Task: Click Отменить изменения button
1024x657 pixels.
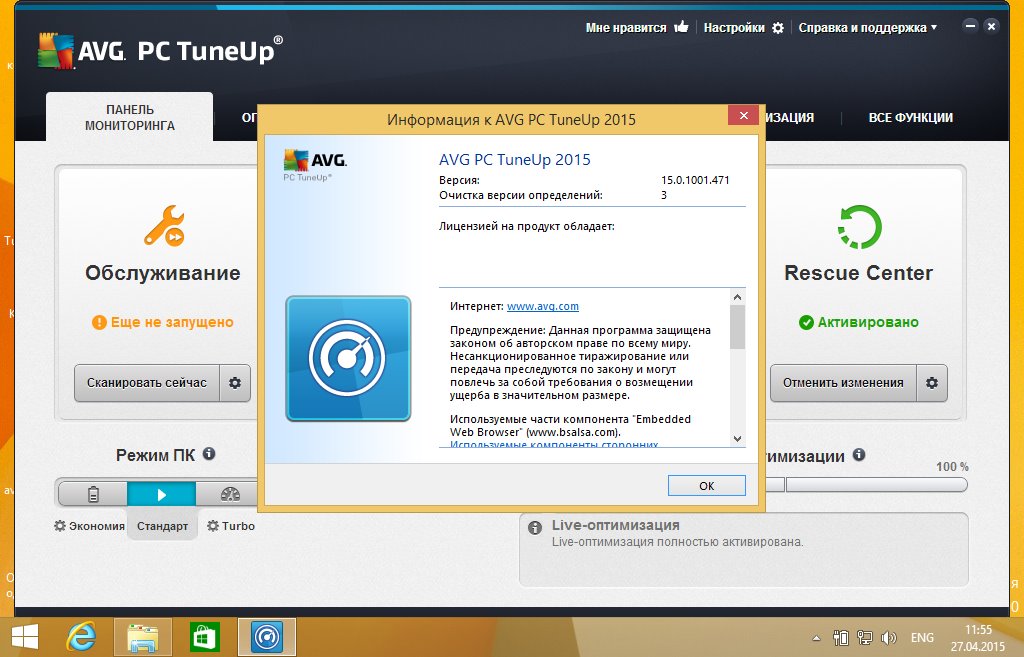Action: tap(843, 383)
